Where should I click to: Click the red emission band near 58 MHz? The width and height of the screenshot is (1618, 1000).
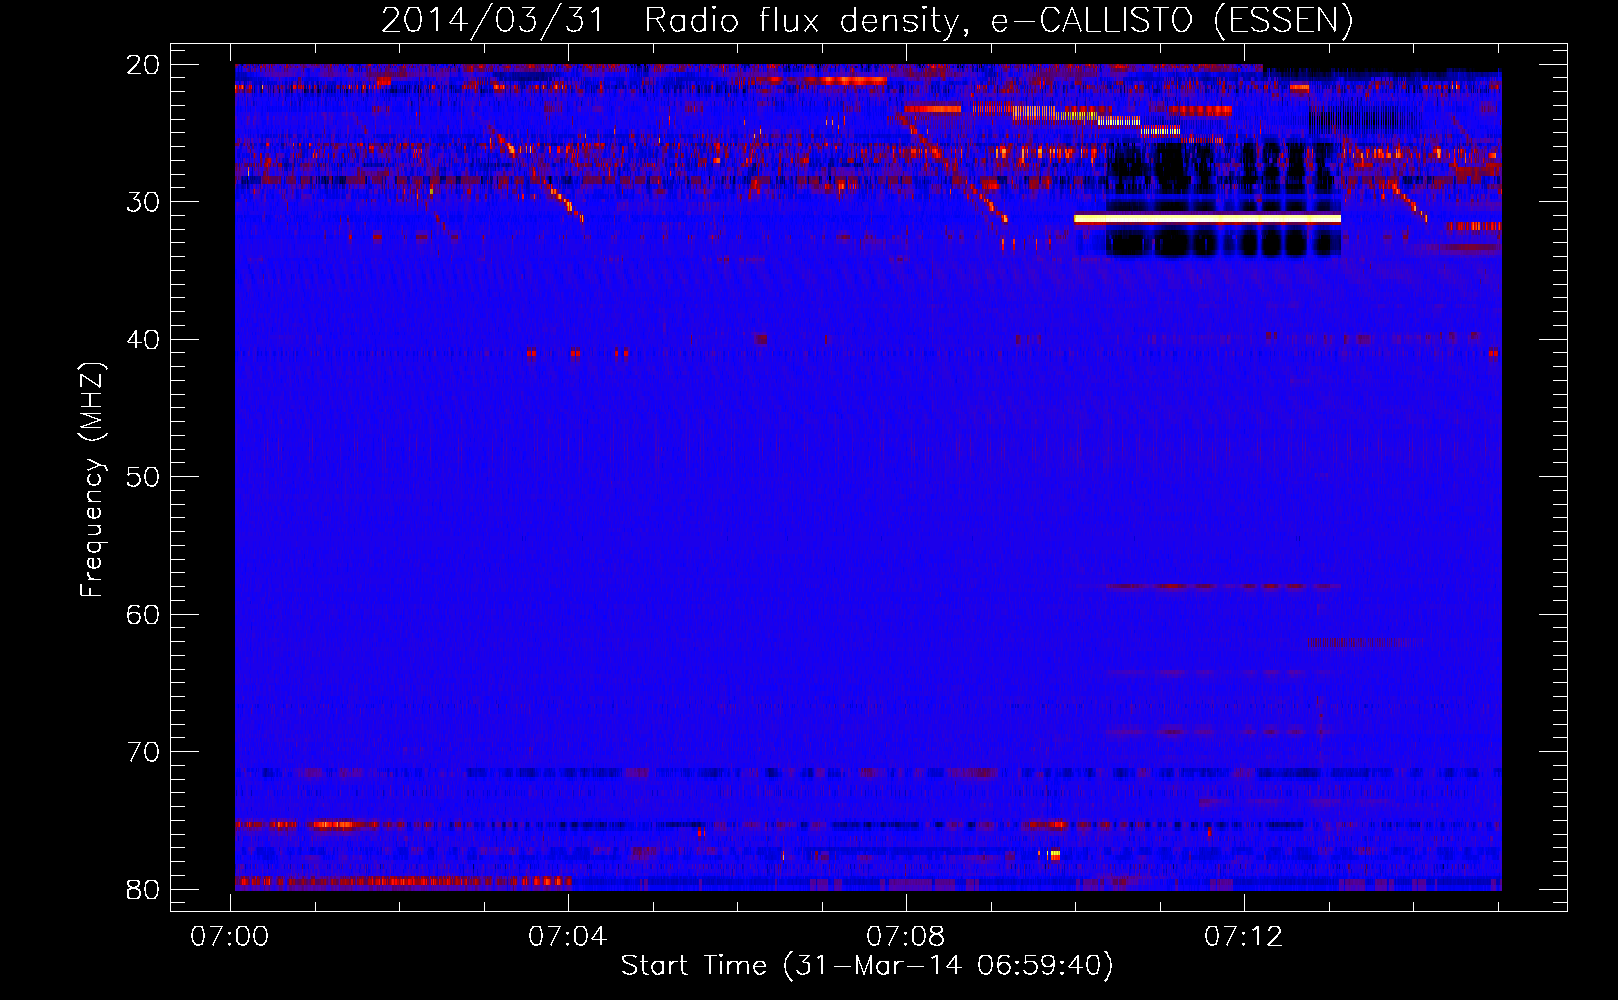1222,586
